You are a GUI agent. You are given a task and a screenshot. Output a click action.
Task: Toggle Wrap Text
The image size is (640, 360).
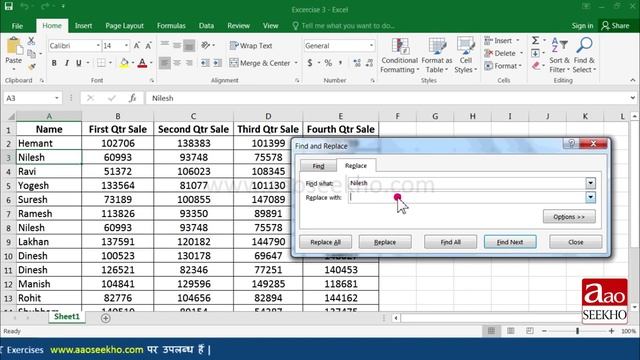[x=251, y=45]
